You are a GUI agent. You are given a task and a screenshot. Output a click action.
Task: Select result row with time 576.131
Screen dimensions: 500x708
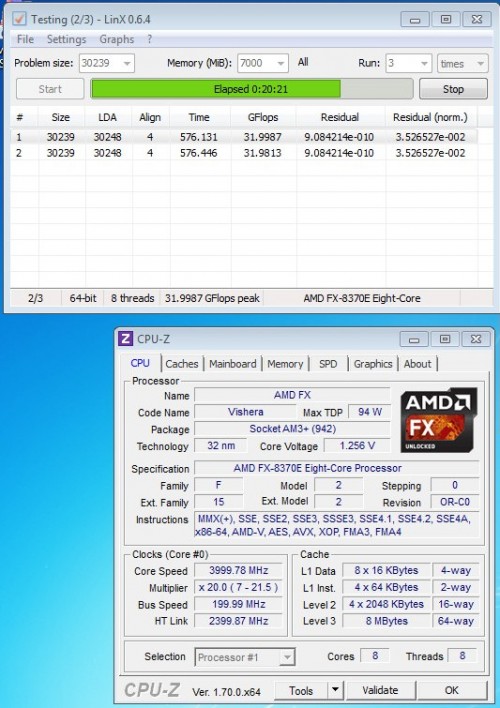coord(244,137)
